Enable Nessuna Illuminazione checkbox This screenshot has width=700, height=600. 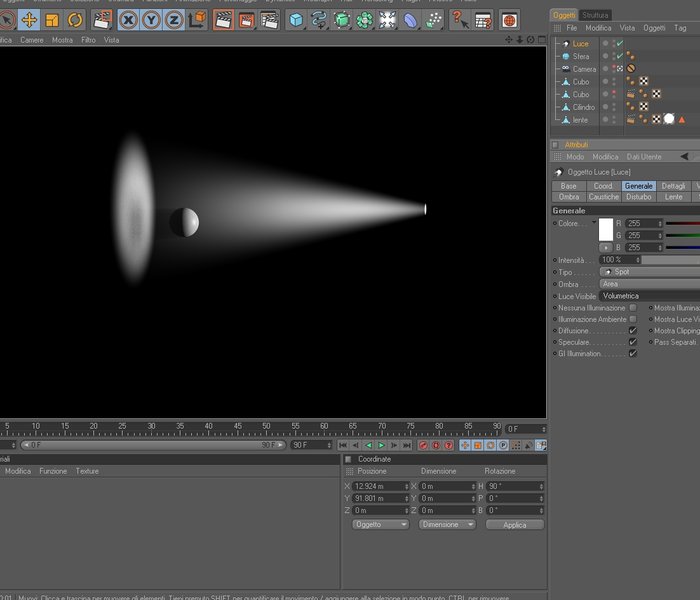click(633, 308)
